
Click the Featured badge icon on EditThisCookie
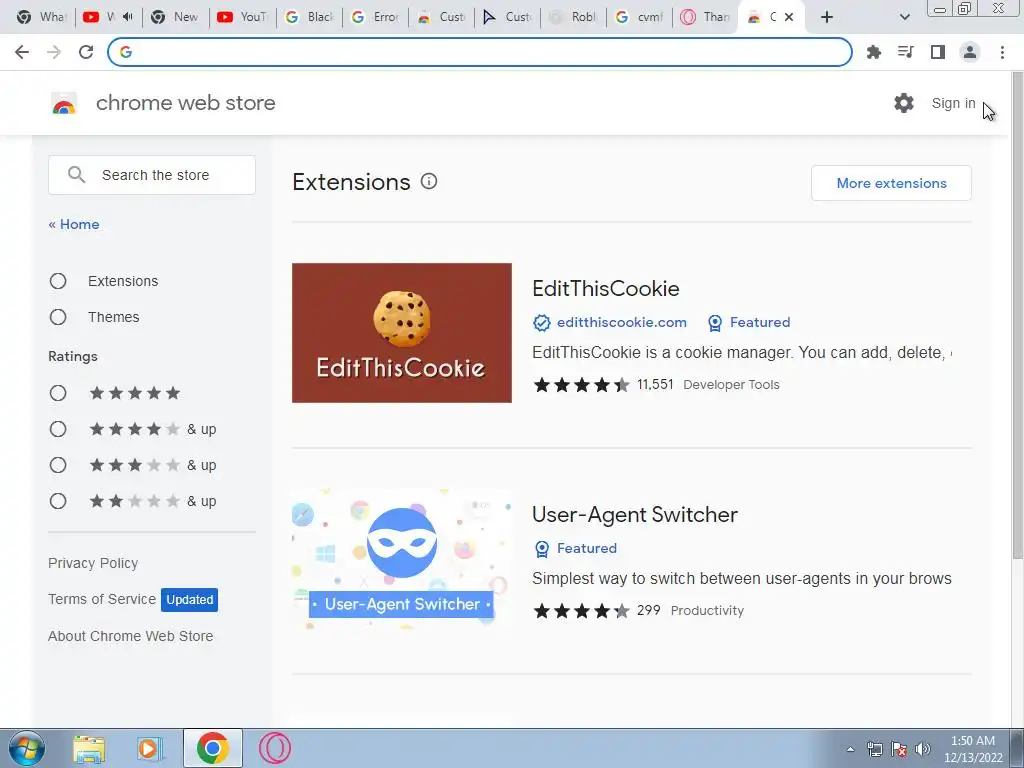click(x=715, y=323)
